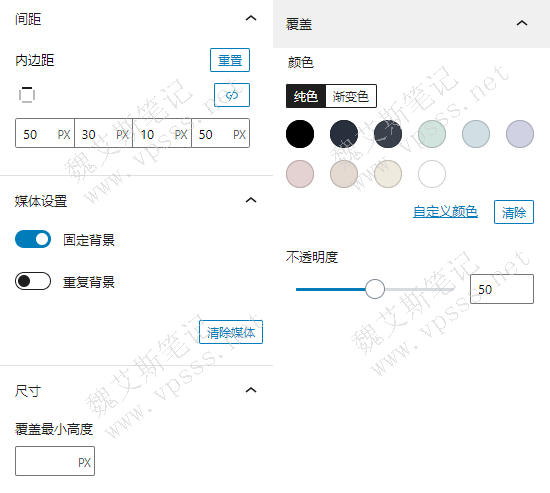This screenshot has height=493, width=550.
Task: Collapse the 媒体设置 section chevron
Action: coord(251,200)
